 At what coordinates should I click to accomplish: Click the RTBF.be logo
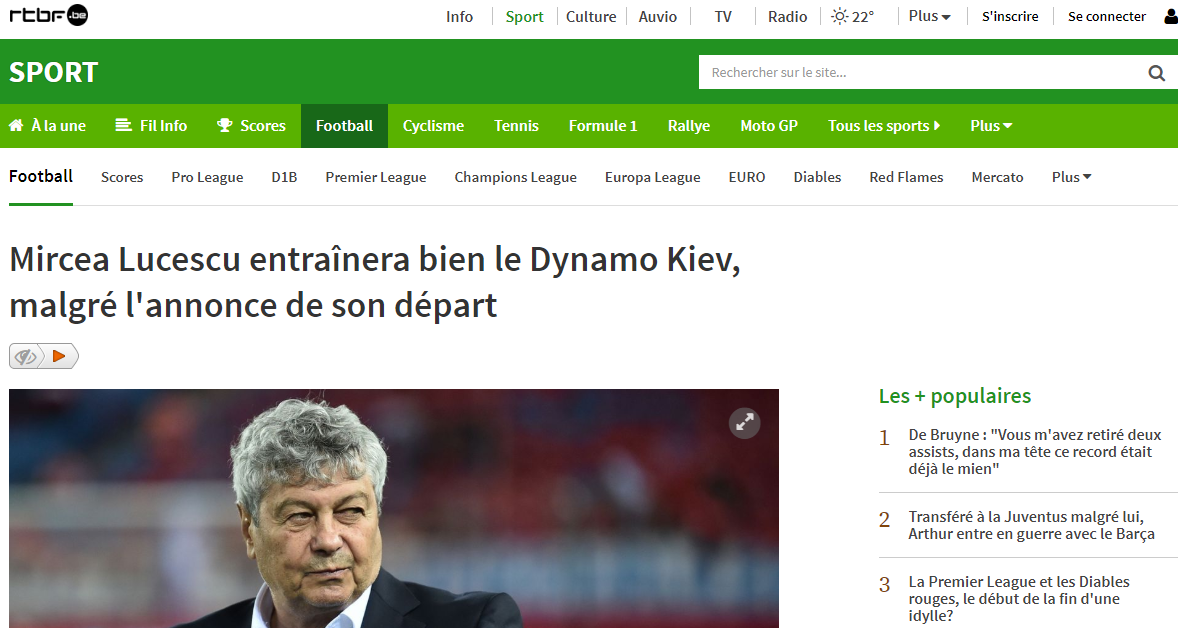(49, 15)
